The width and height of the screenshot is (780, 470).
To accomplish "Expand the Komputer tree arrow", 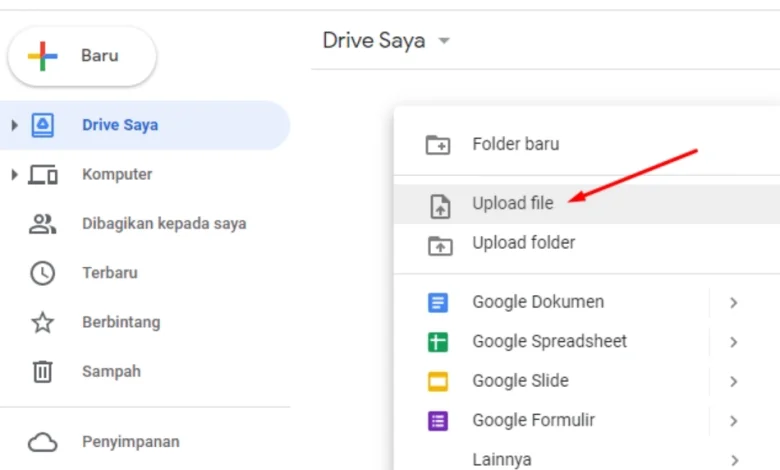I will [x=14, y=175].
